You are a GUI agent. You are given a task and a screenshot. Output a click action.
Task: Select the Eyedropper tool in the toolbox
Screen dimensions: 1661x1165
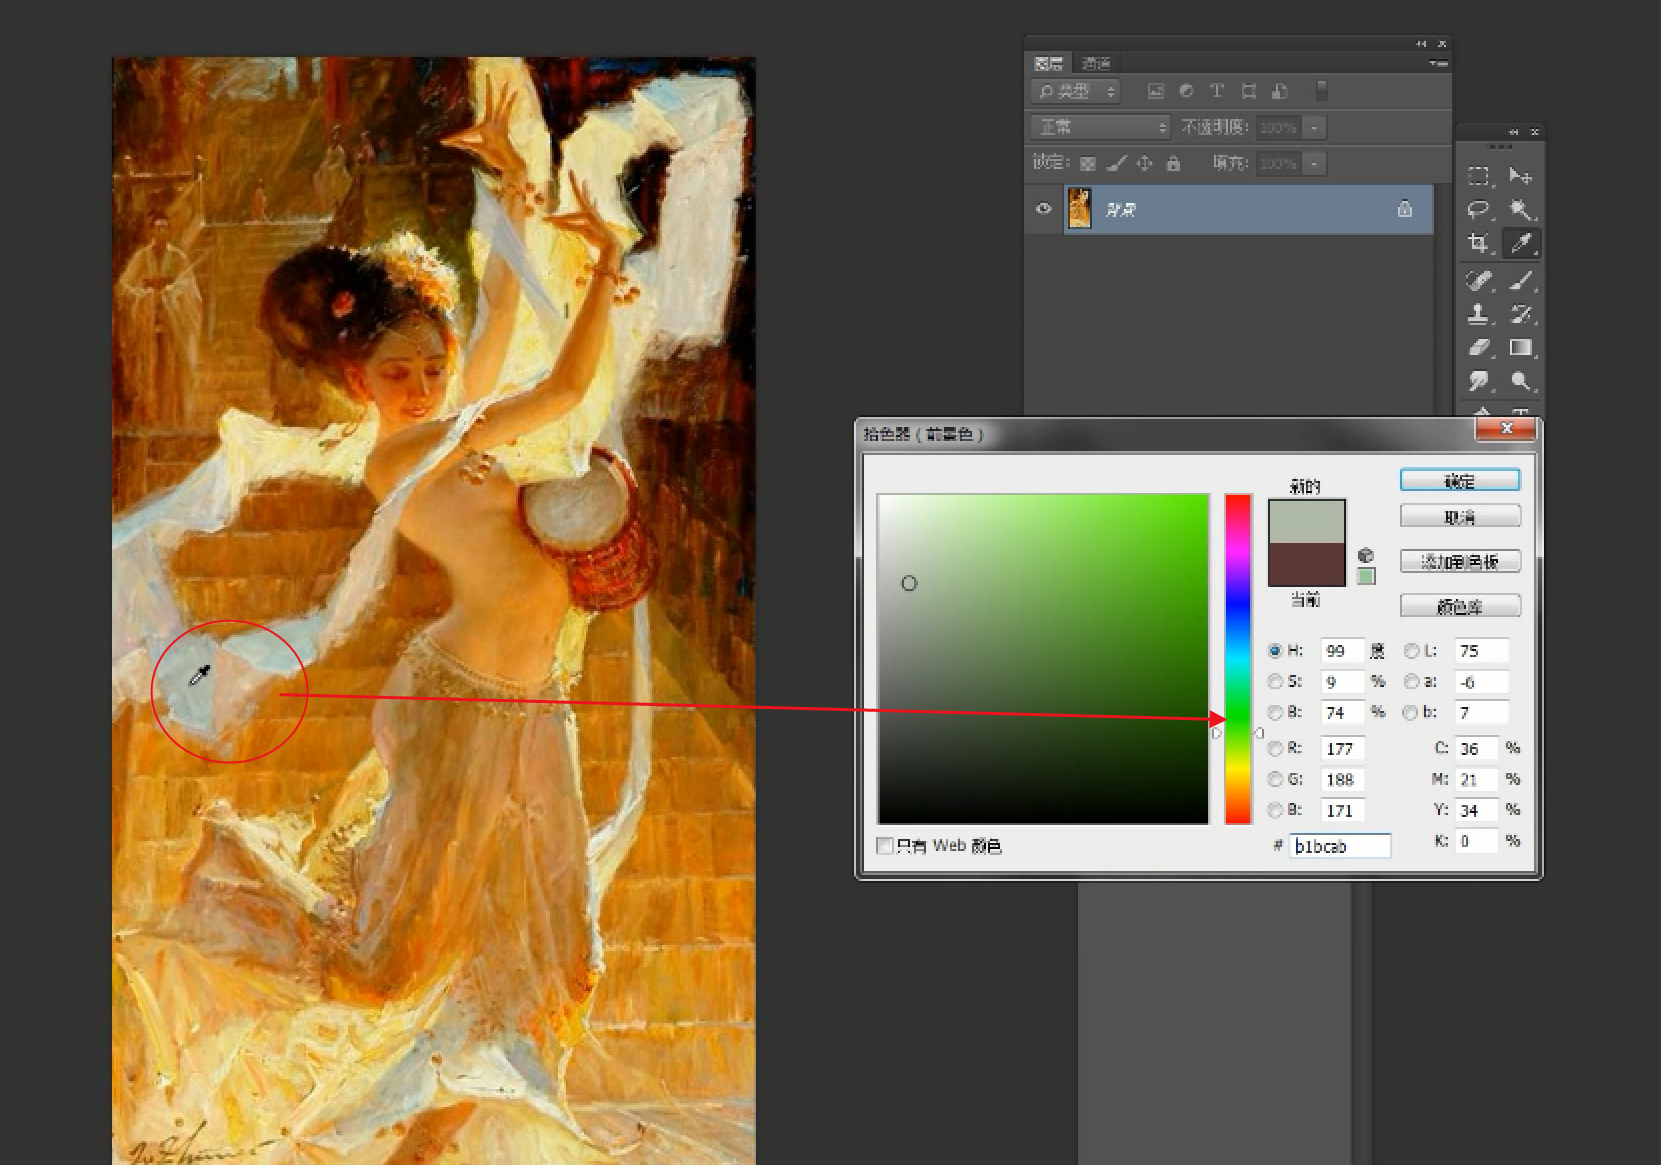pyautogui.click(x=1521, y=243)
